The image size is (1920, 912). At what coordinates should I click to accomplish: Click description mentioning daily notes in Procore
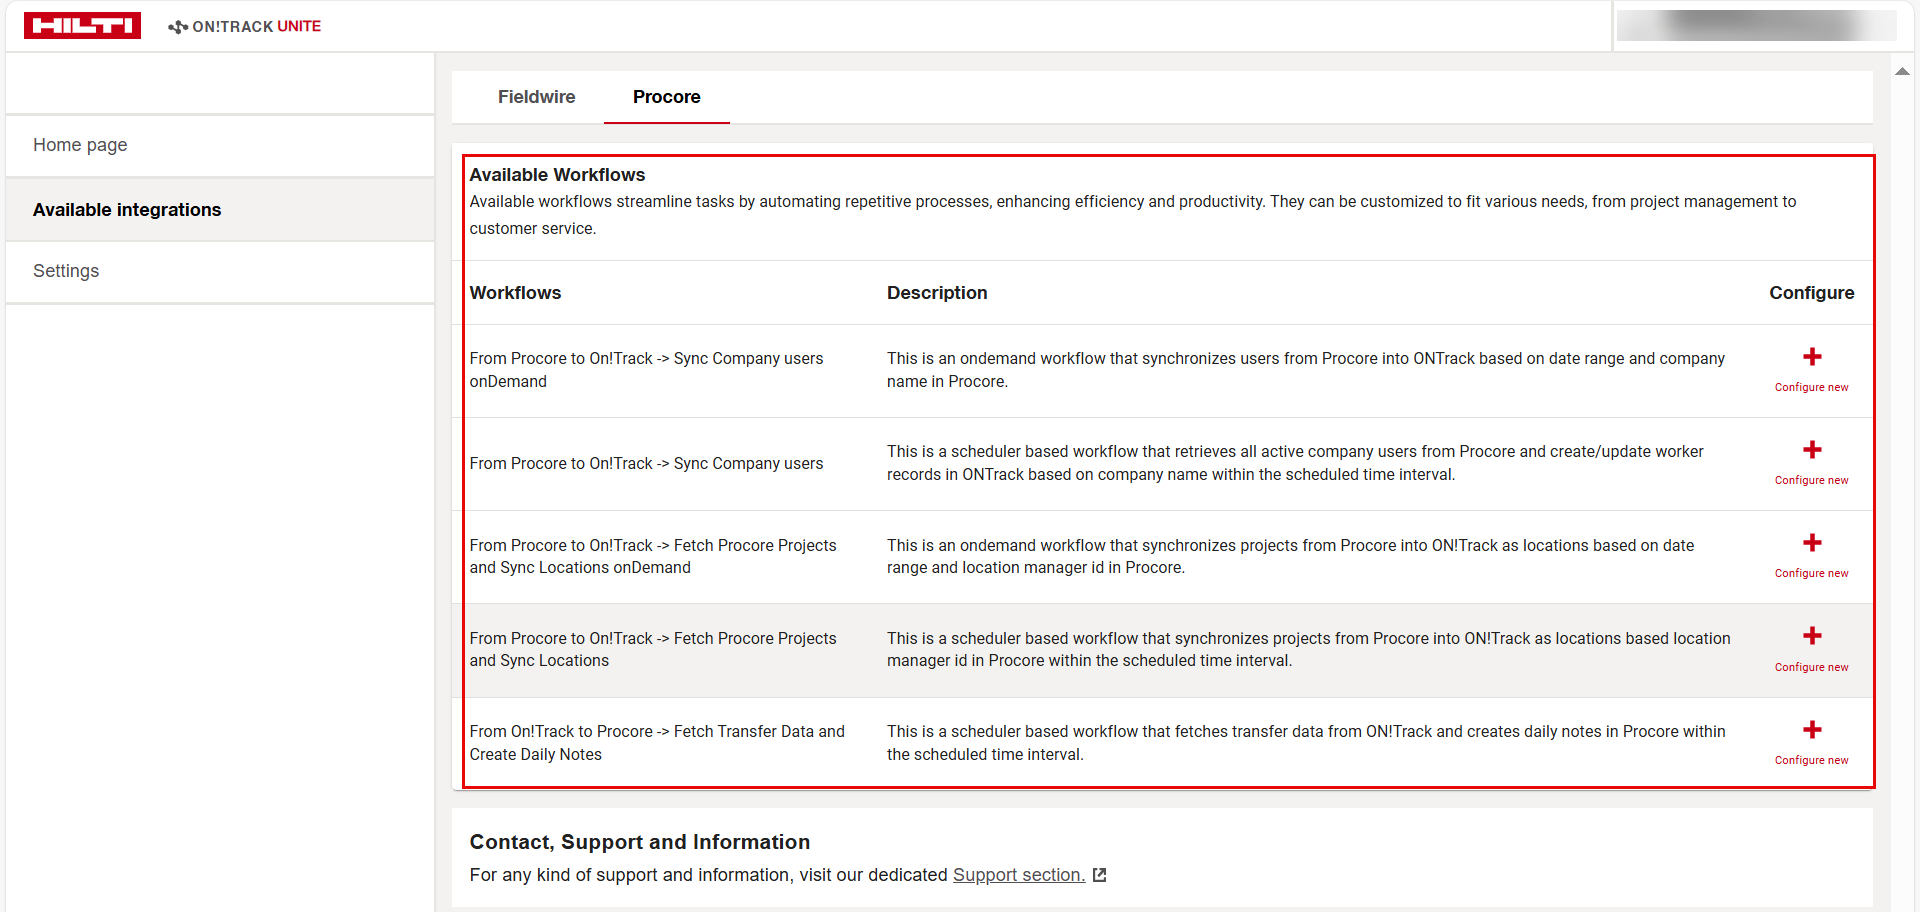click(1306, 743)
